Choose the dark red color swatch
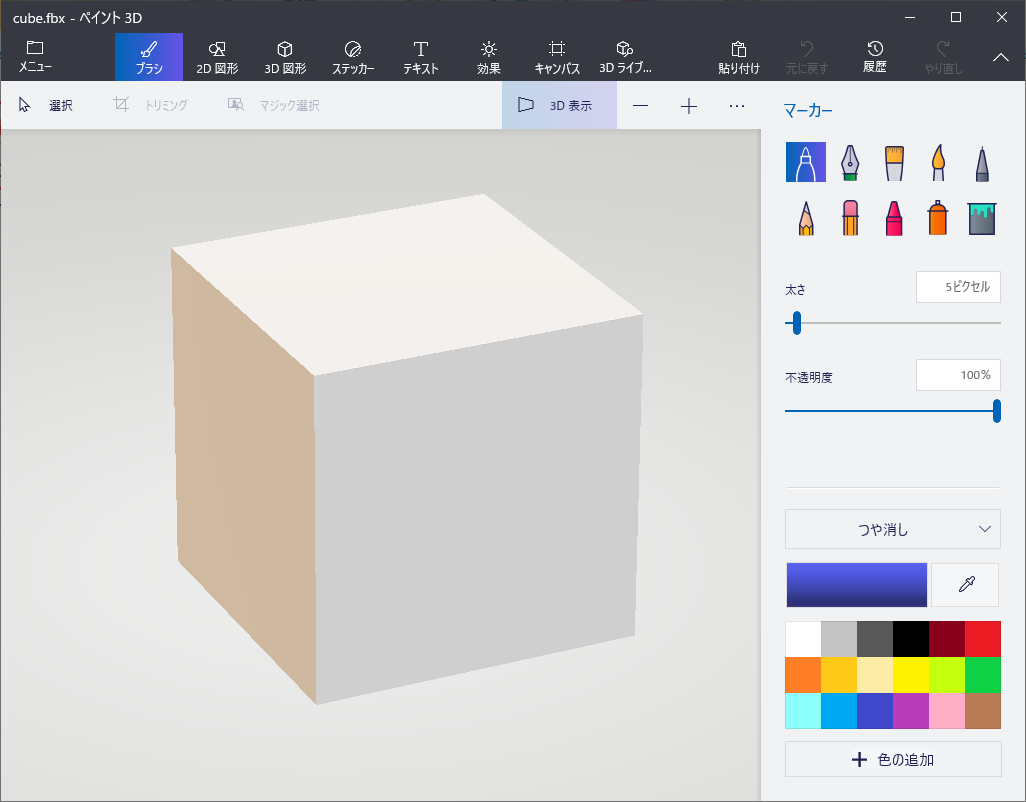 pyautogui.click(x=947, y=638)
